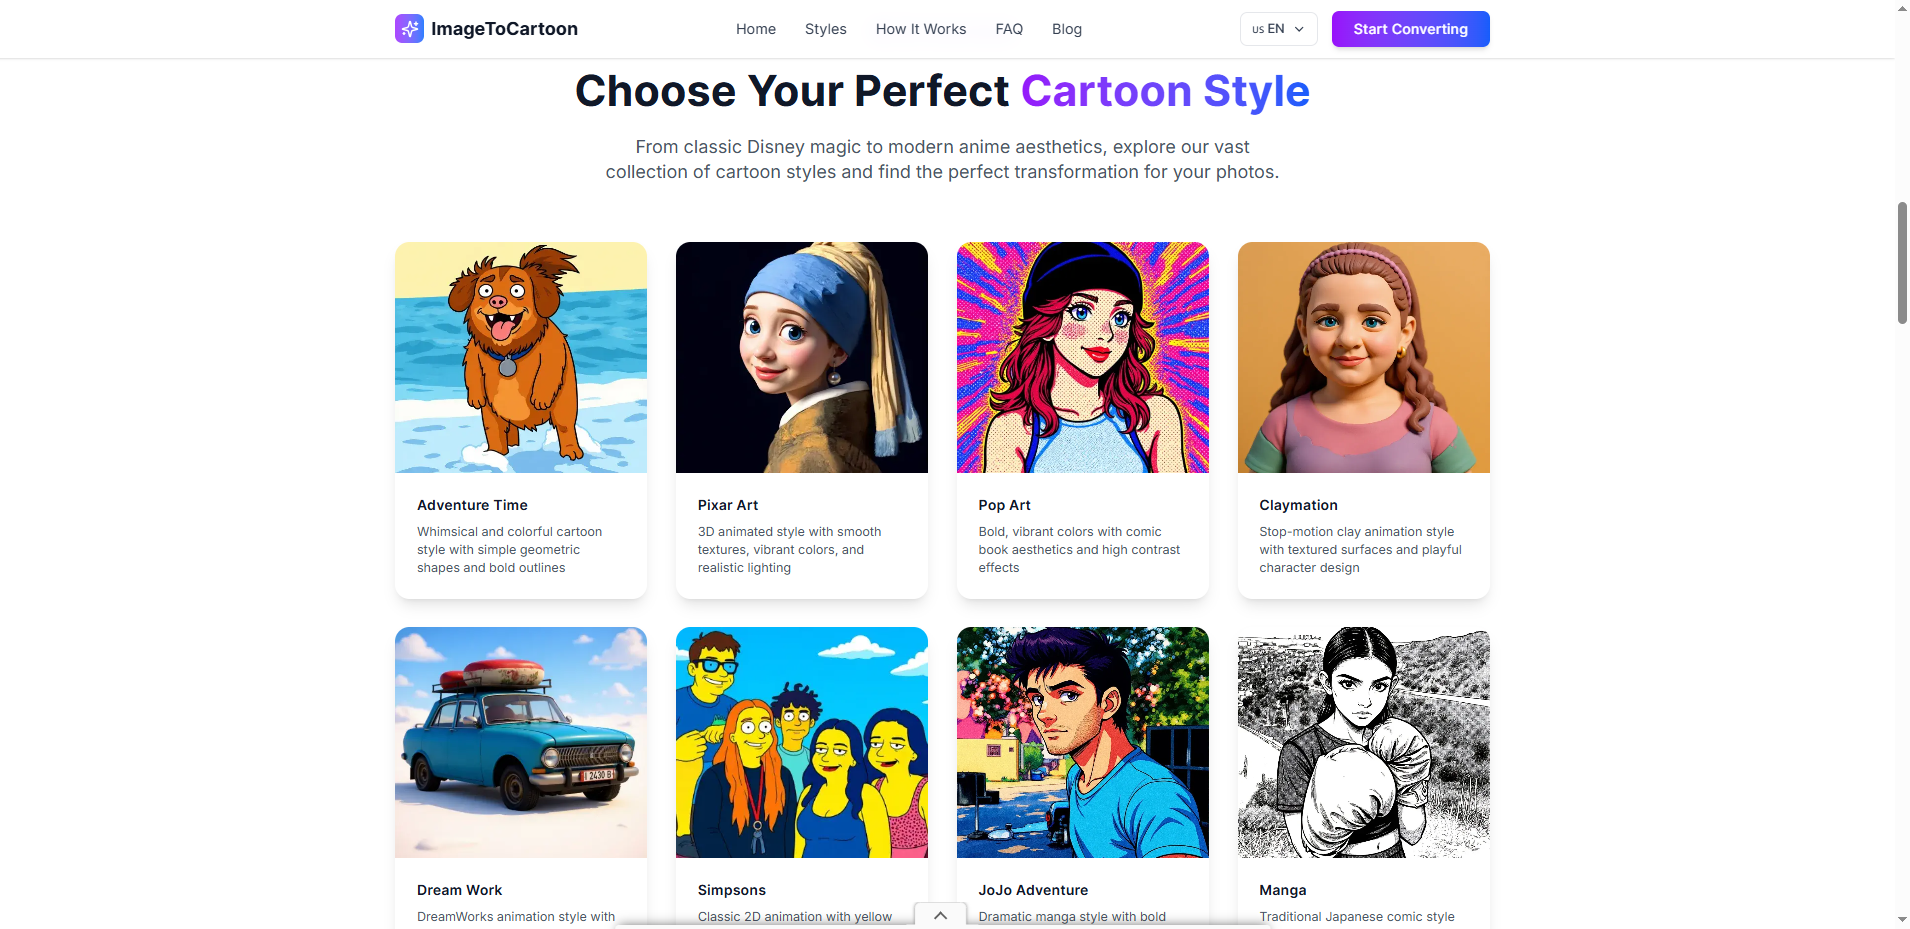Open the Simpsons style card
Viewport: 1910px width, 929px height.
[x=801, y=742]
